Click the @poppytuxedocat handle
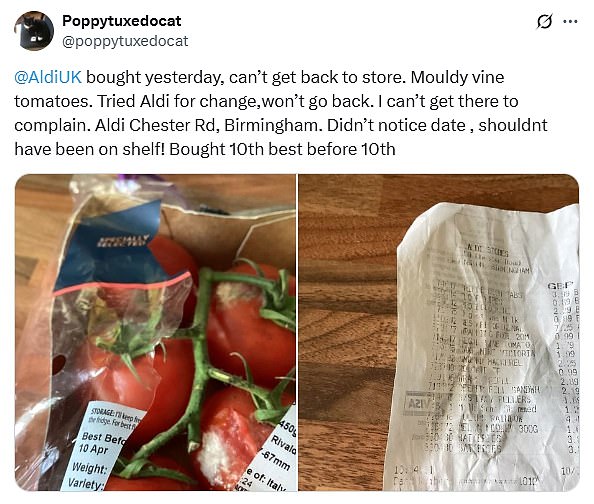 tap(125, 41)
